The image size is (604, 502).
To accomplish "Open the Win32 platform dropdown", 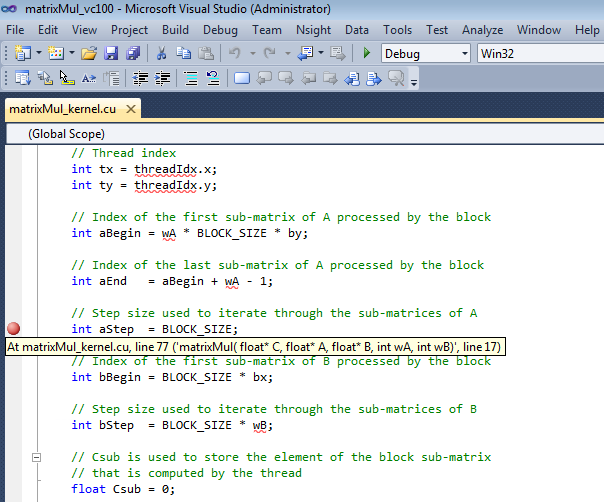I will pyautogui.click(x=538, y=53).
